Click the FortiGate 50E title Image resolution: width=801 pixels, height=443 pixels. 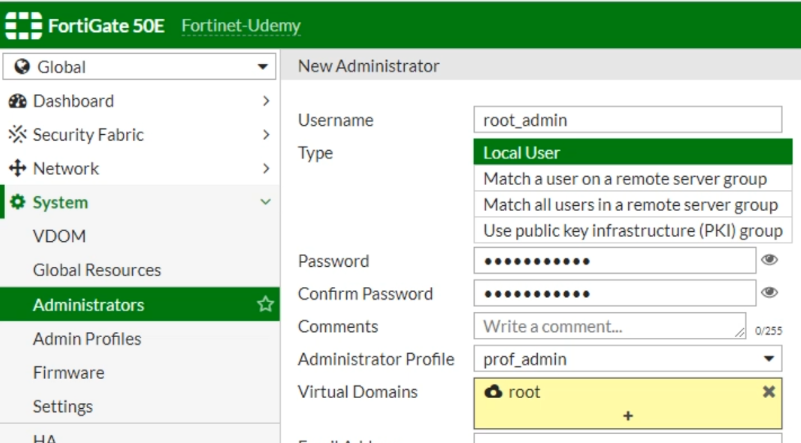point(106,26)
